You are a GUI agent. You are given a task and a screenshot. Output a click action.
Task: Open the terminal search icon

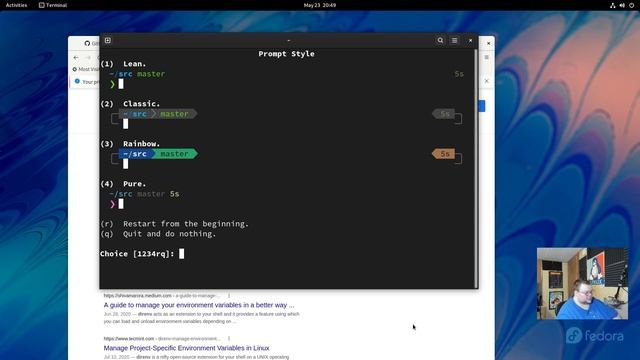440,40
